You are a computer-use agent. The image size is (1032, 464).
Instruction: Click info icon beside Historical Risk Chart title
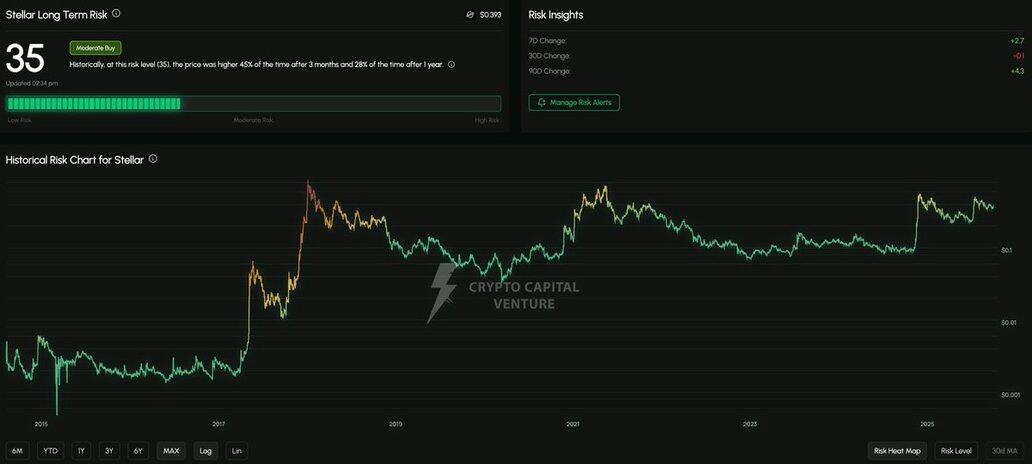(x=153, y=159)
